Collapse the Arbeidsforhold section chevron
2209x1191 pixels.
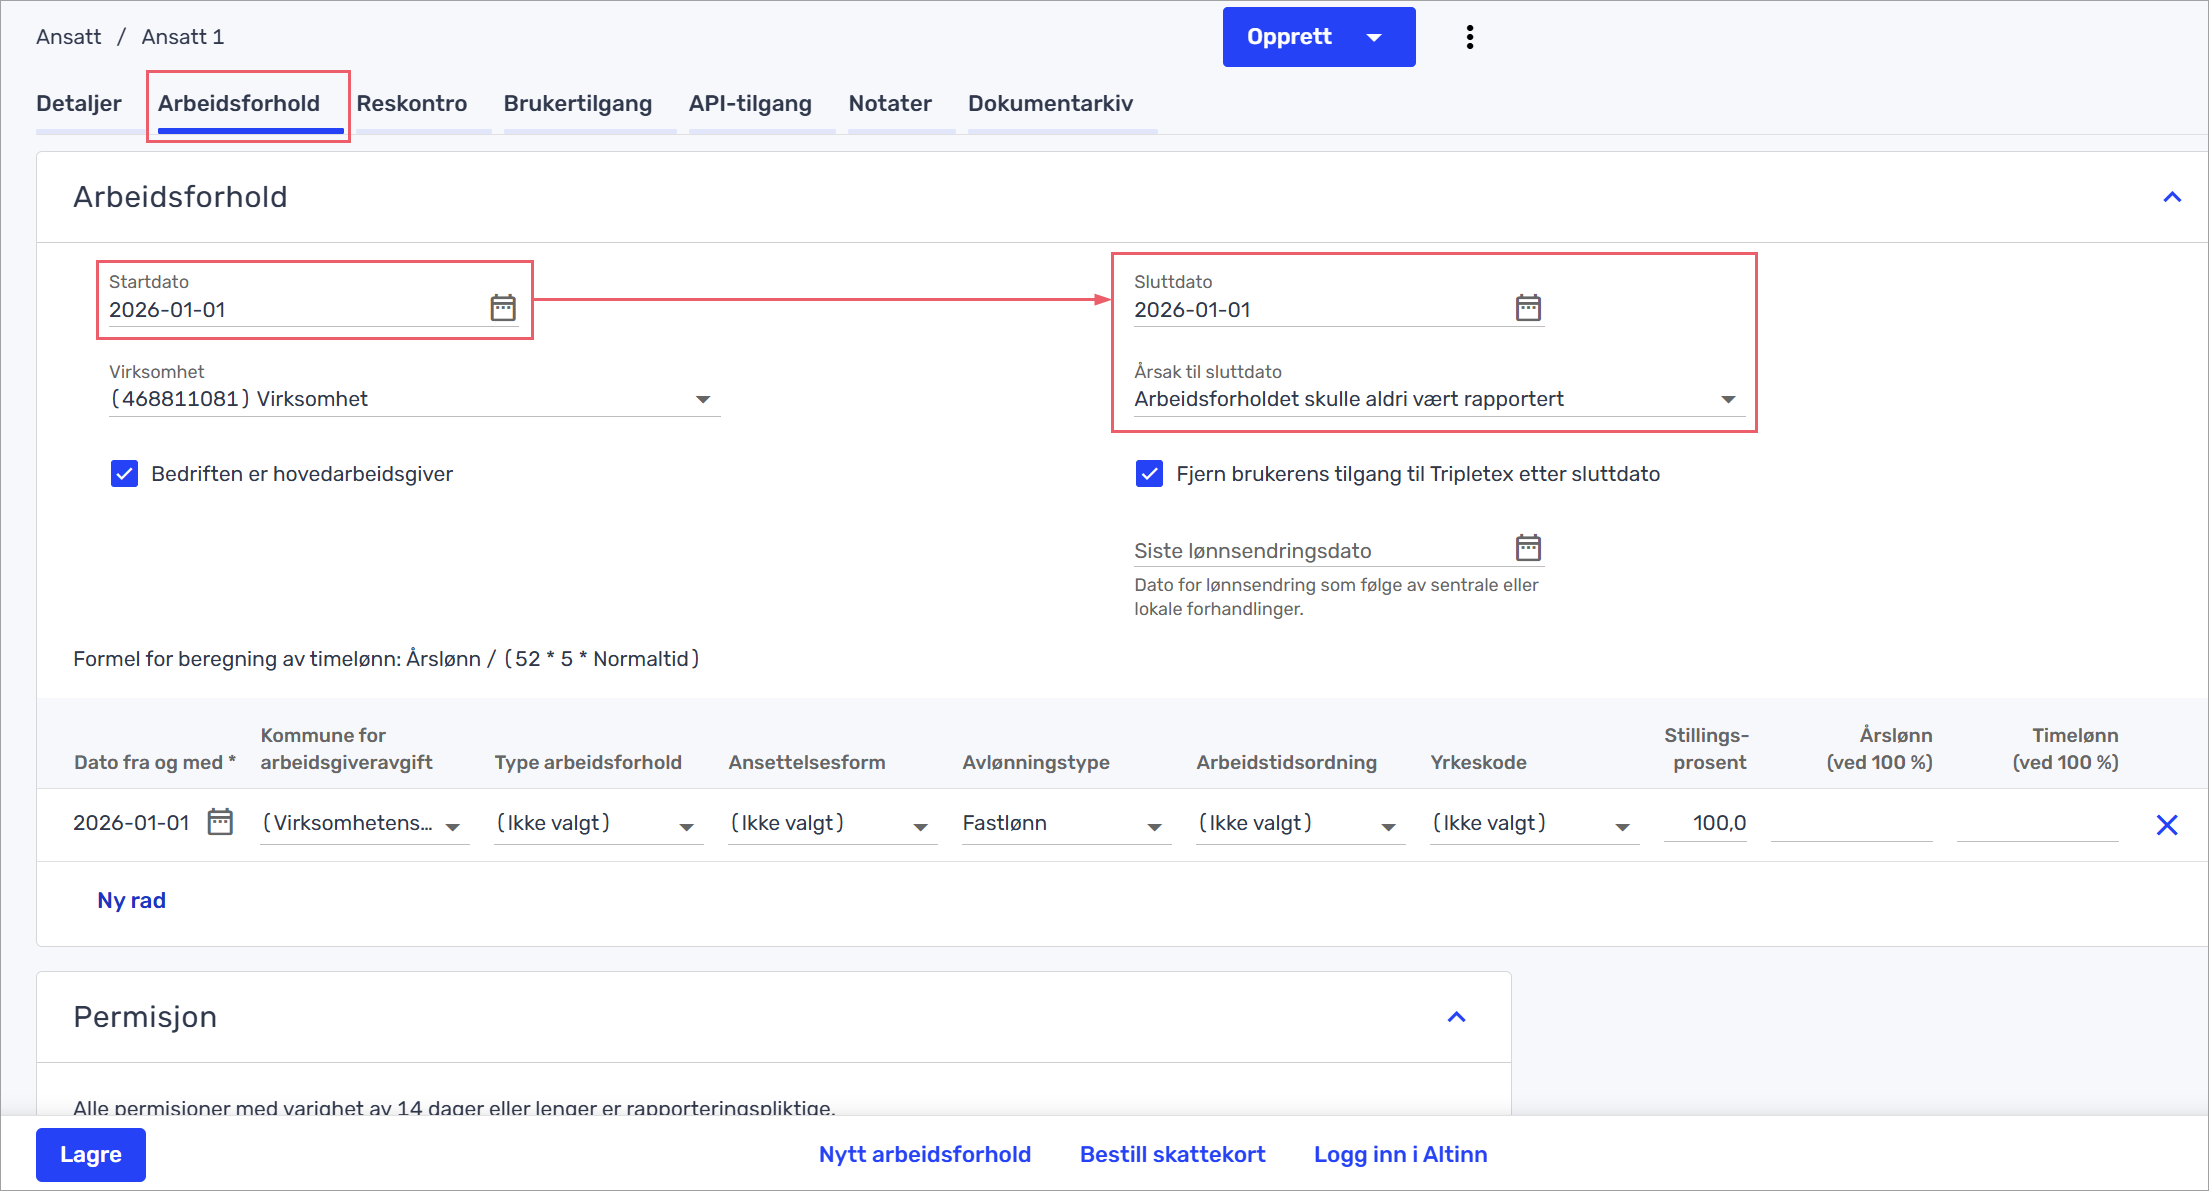2172,197
